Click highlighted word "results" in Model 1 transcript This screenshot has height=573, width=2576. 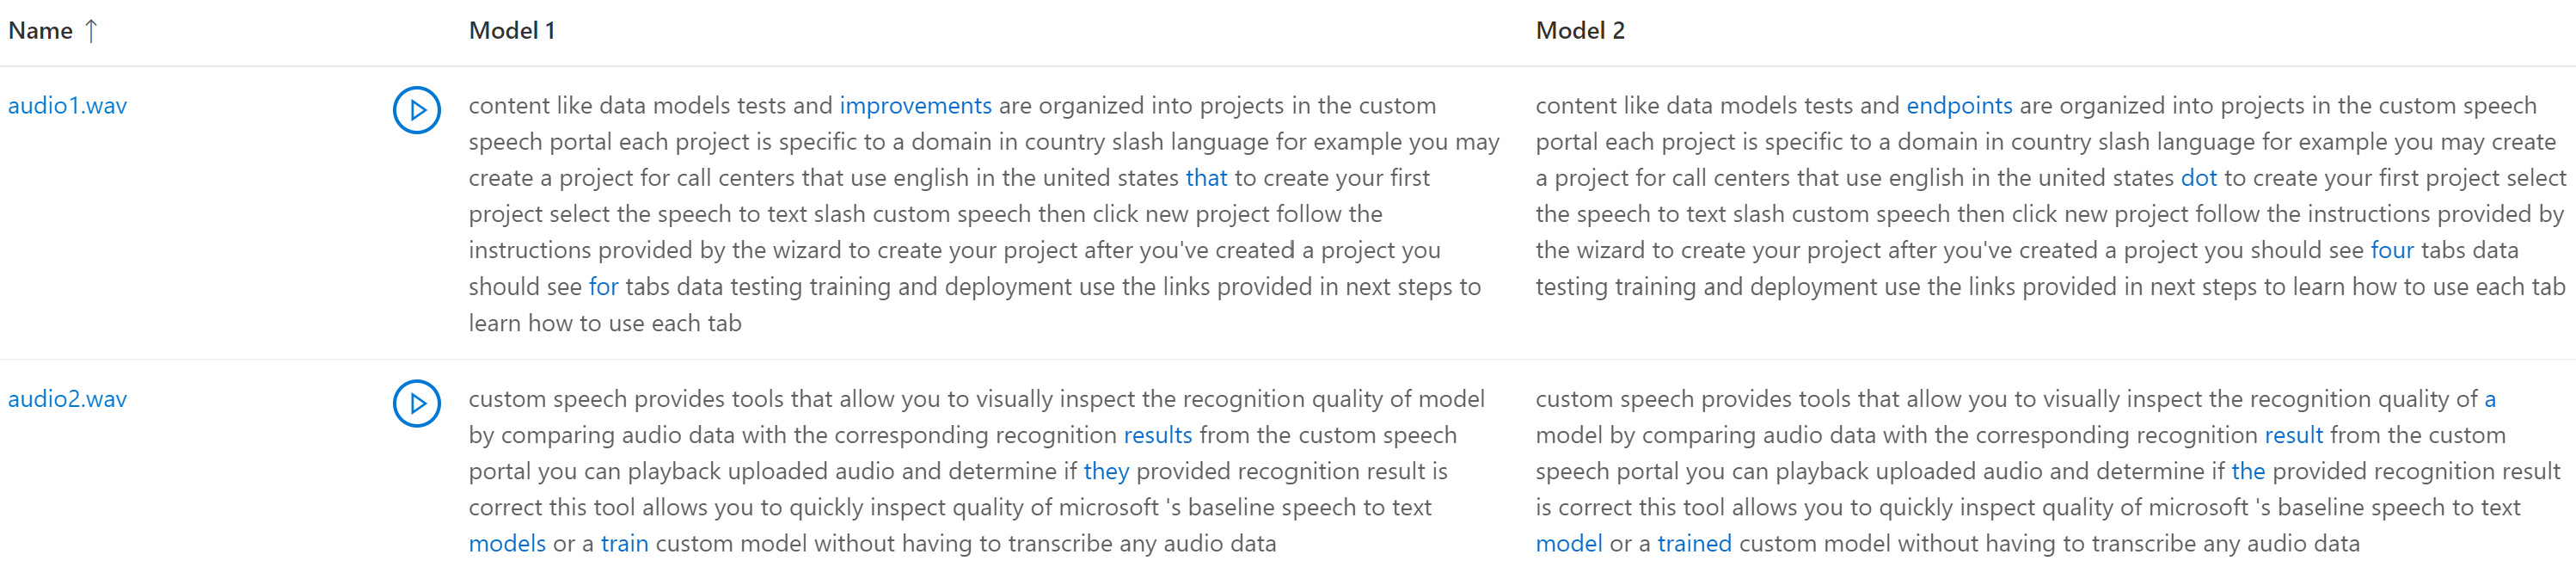(1157, 435)
